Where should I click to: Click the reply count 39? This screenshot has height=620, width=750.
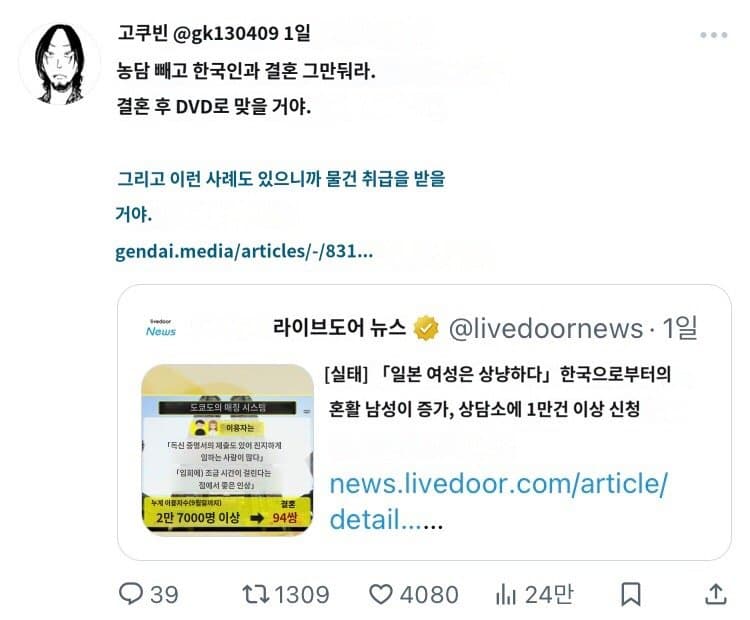[x=164, y=595]
